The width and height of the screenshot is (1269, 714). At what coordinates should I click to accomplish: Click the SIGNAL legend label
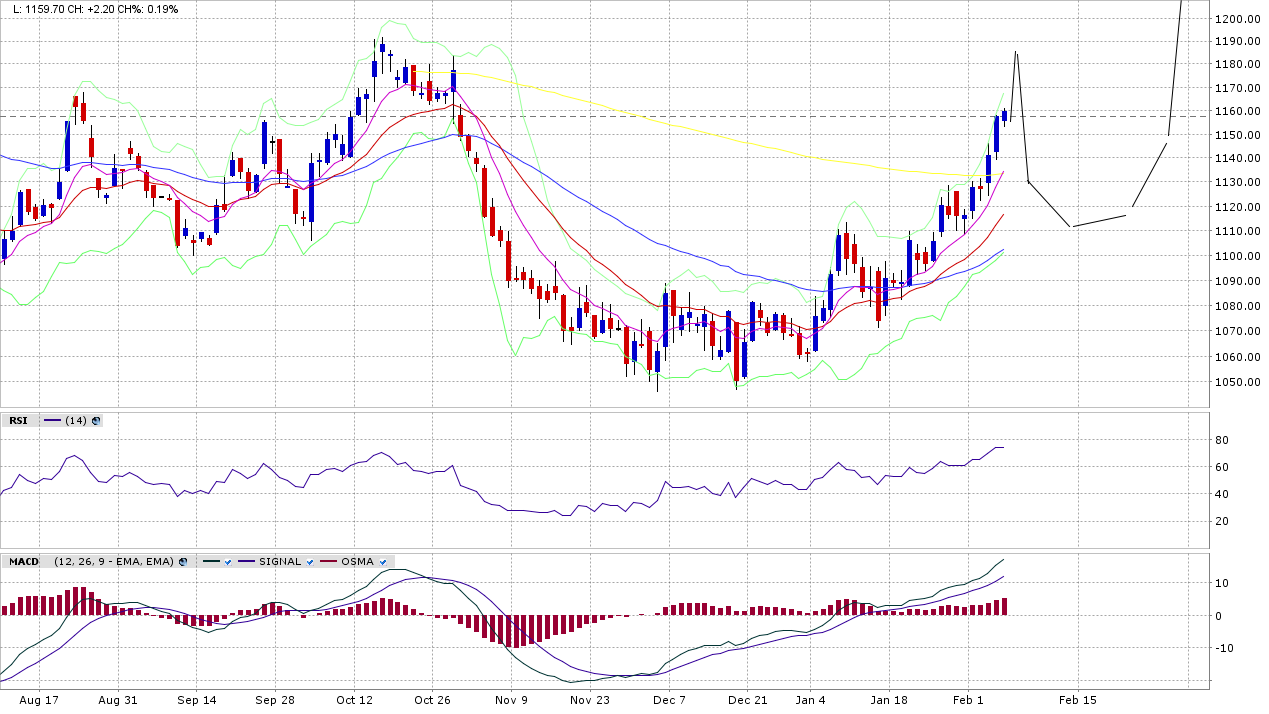tap(280, 562)
